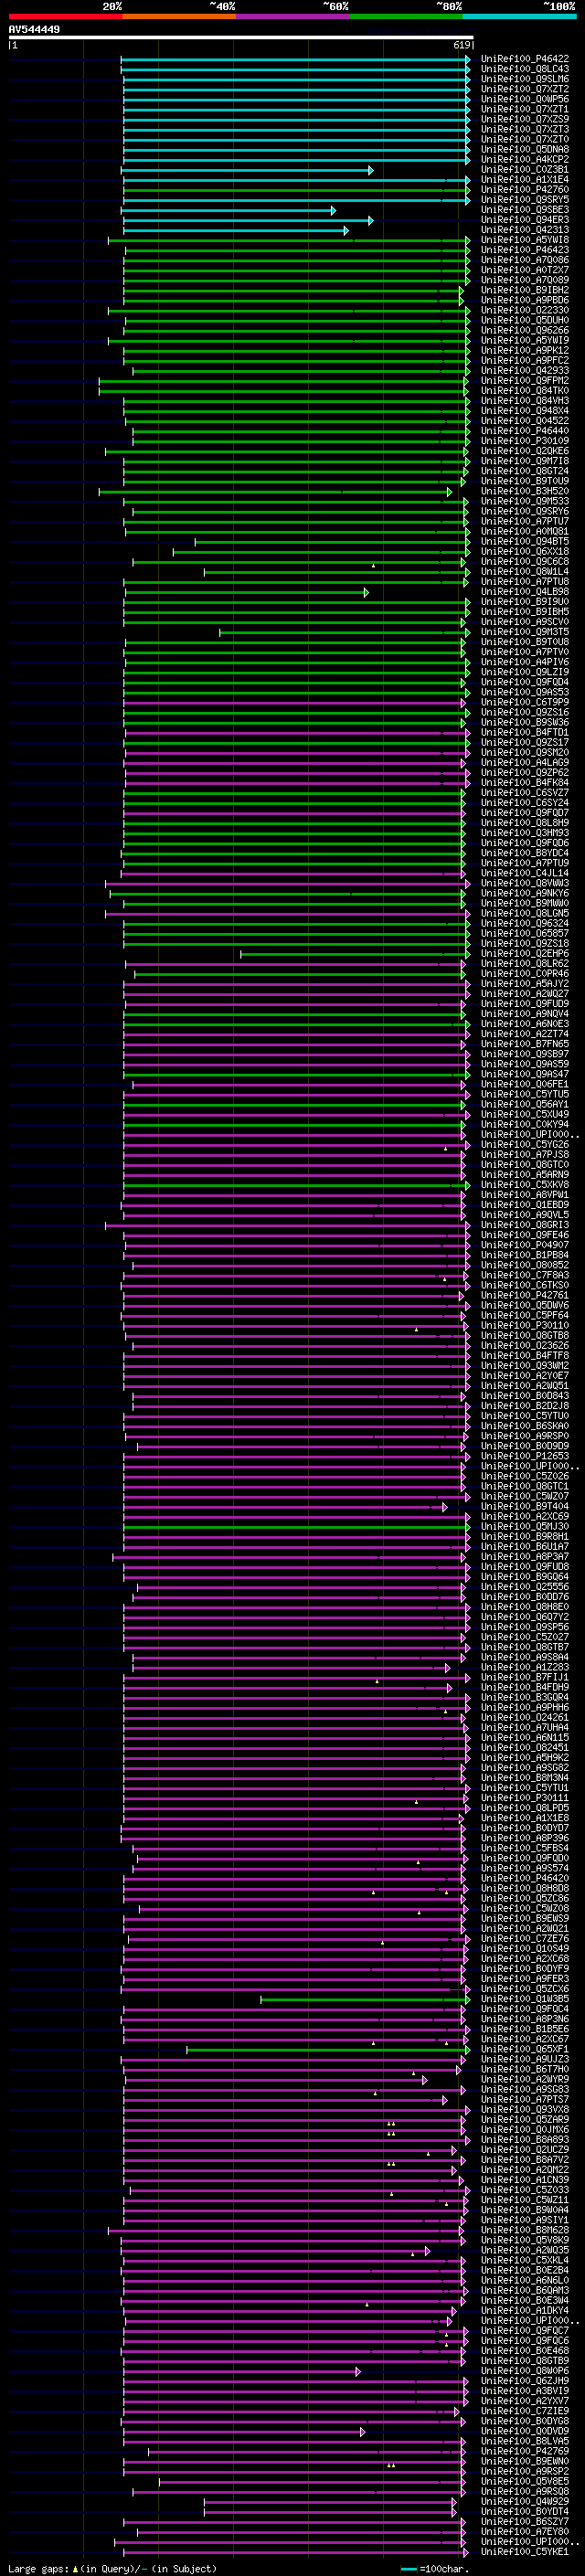Image resolution: width=585 pixels, height=2576 pixels.
Task: Click the query end position 619
Action: tap(462, 45)
